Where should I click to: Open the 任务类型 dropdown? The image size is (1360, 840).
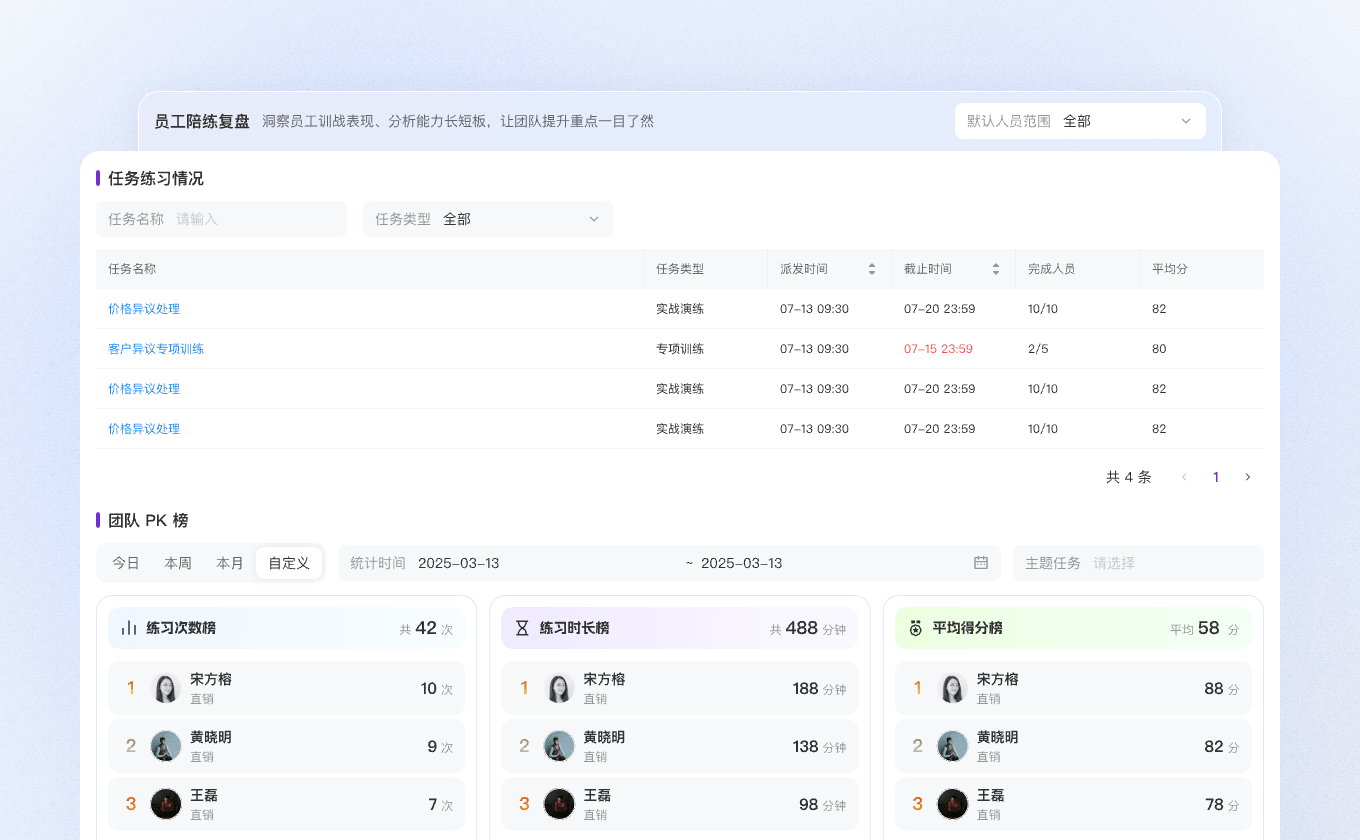tap(488, 219)
